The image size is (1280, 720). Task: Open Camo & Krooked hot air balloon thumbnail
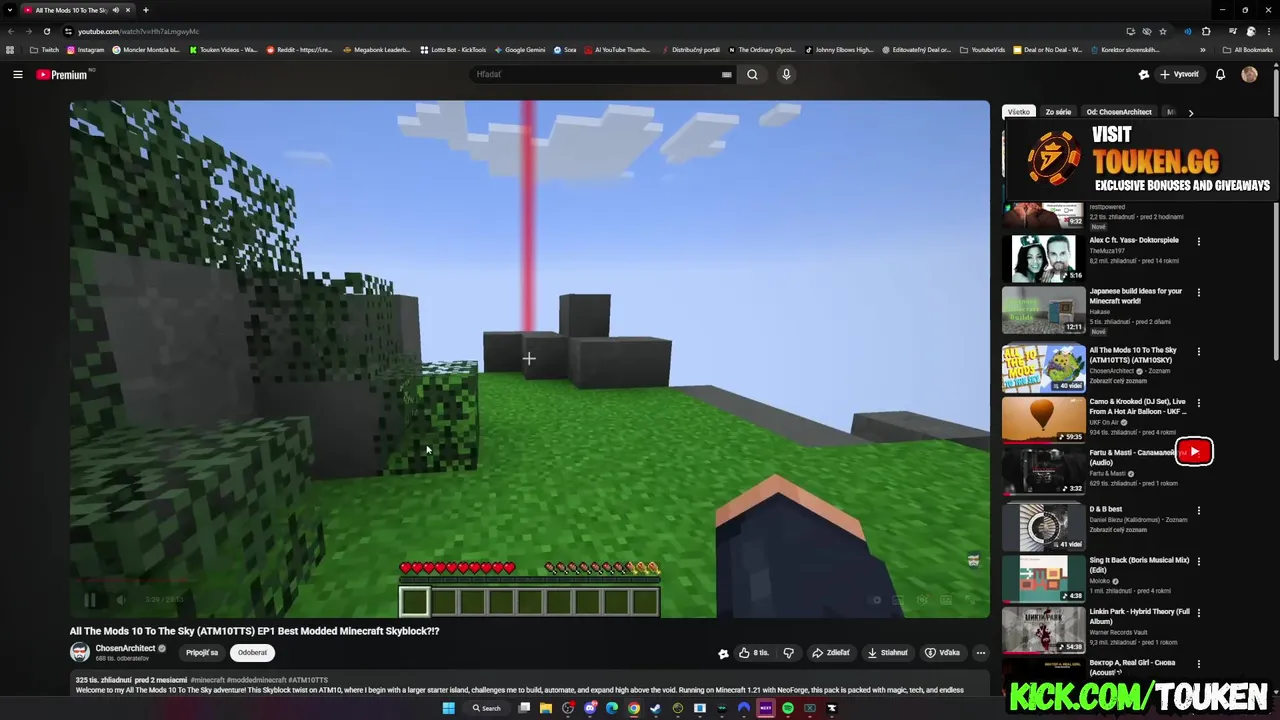(1043, 419)
